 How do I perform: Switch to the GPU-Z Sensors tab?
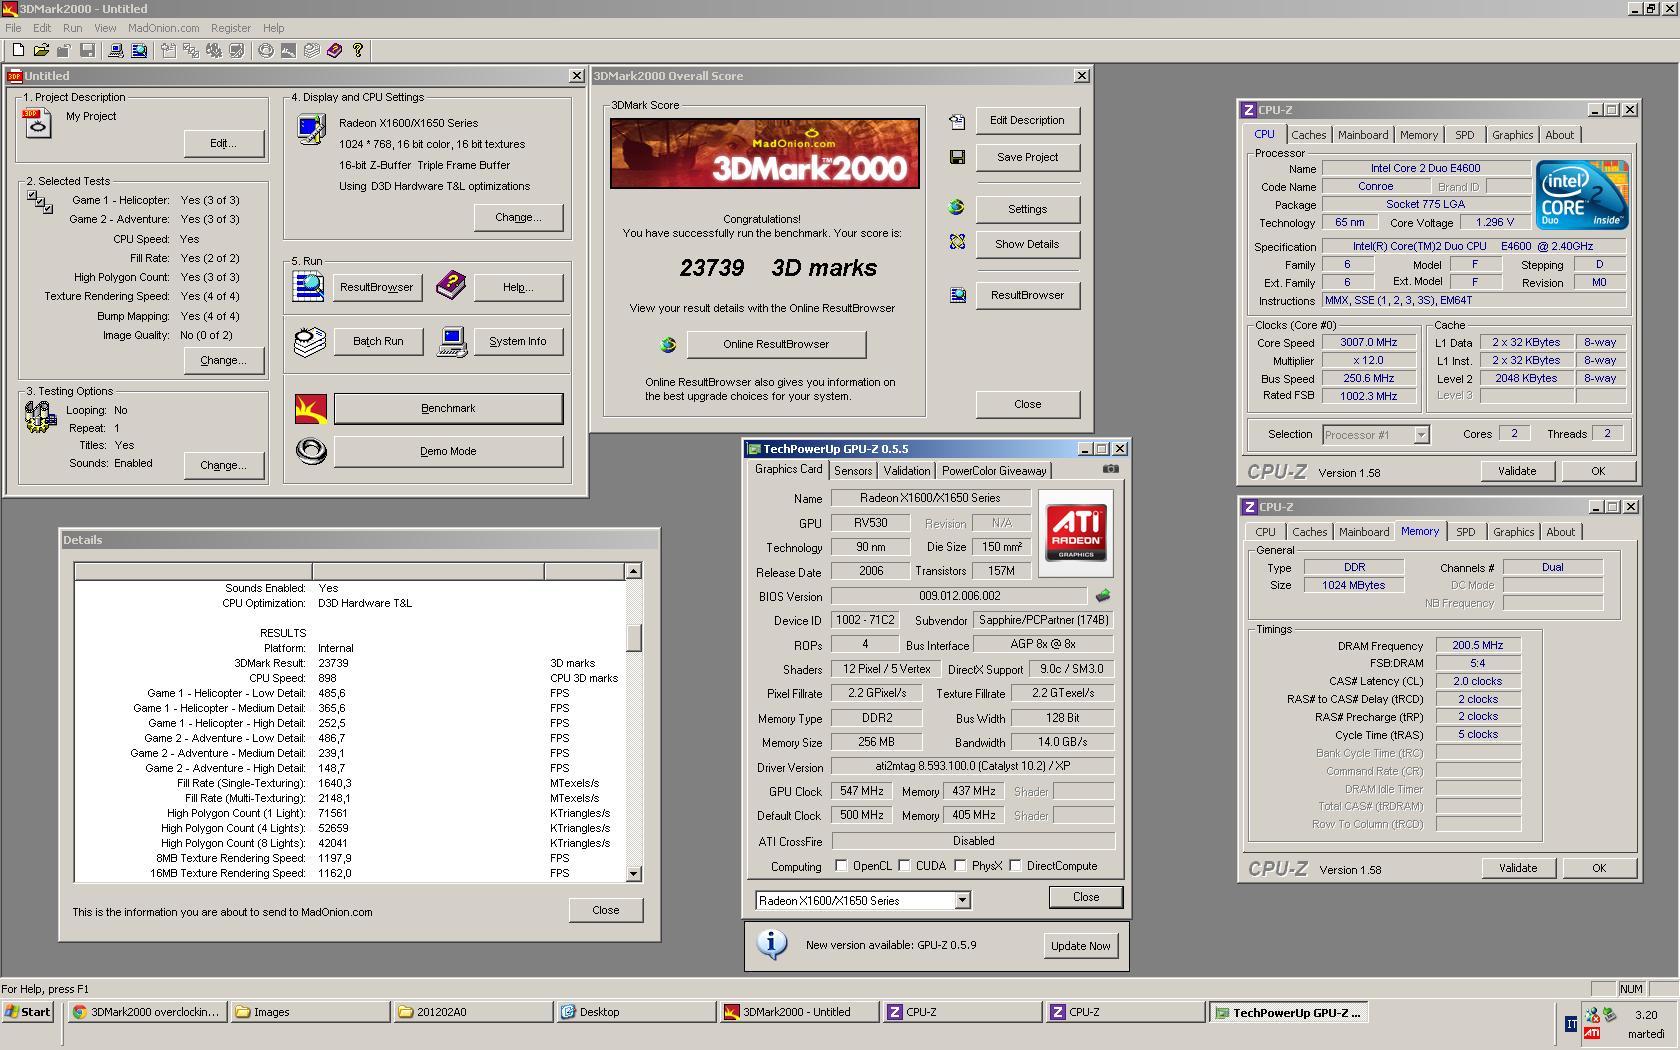[853, 471]
